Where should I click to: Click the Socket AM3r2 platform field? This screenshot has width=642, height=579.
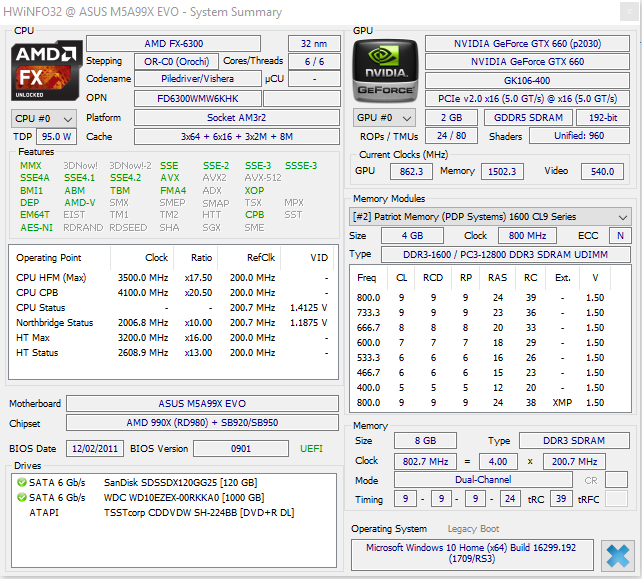click(237, 118)
